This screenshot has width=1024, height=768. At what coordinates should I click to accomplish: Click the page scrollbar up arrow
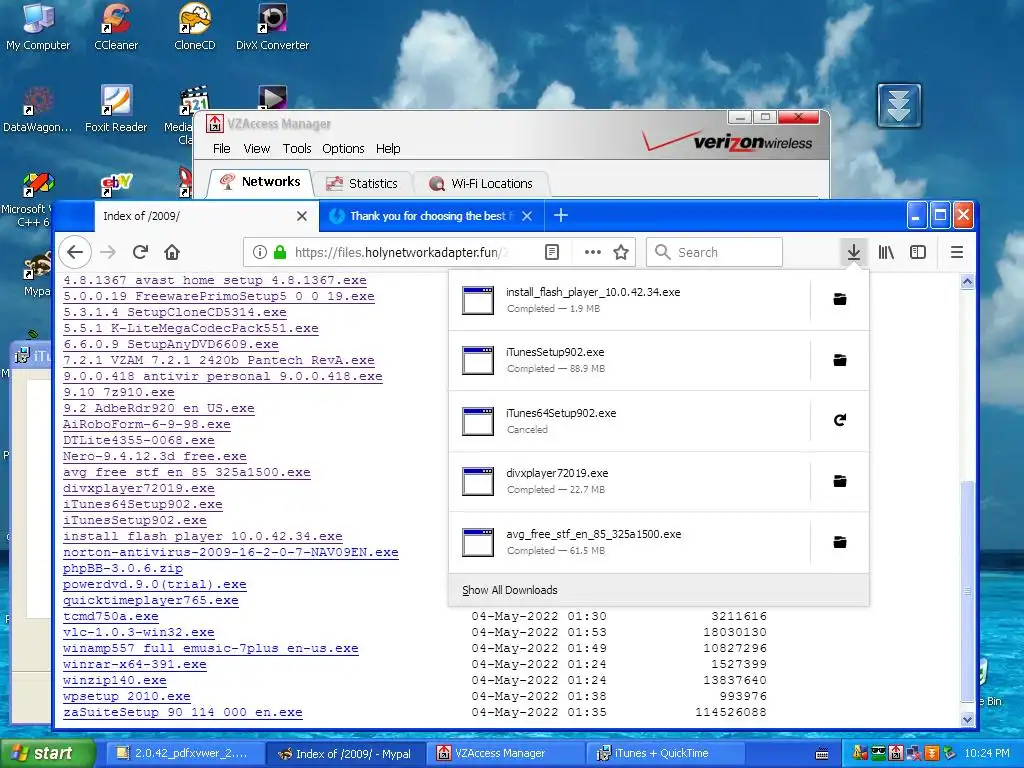967,281
